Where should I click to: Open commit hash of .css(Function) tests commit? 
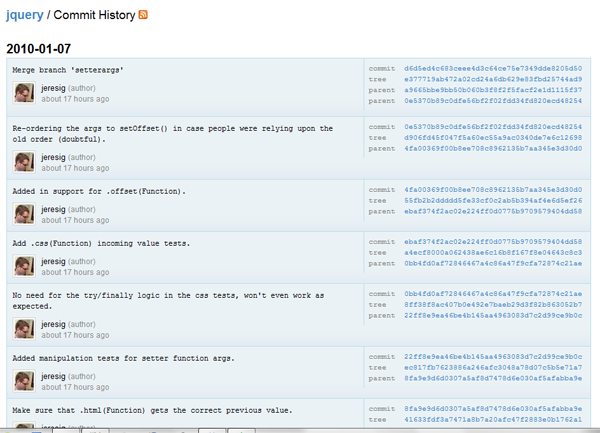point(493,242)
